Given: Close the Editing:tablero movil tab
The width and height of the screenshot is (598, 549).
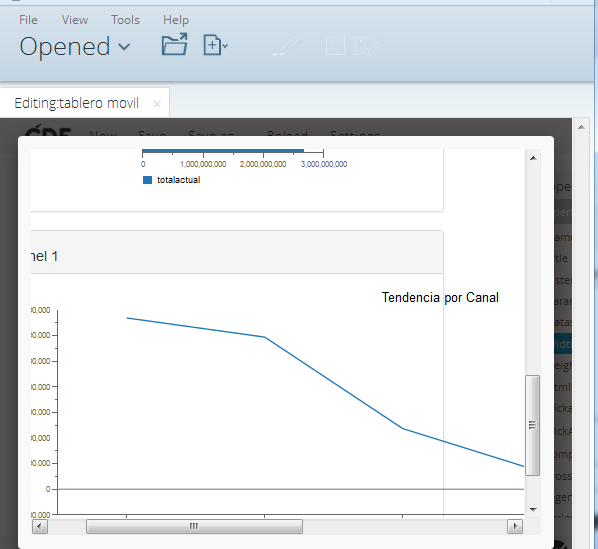Looking at the screenshot, I should [x=157, y=104].
